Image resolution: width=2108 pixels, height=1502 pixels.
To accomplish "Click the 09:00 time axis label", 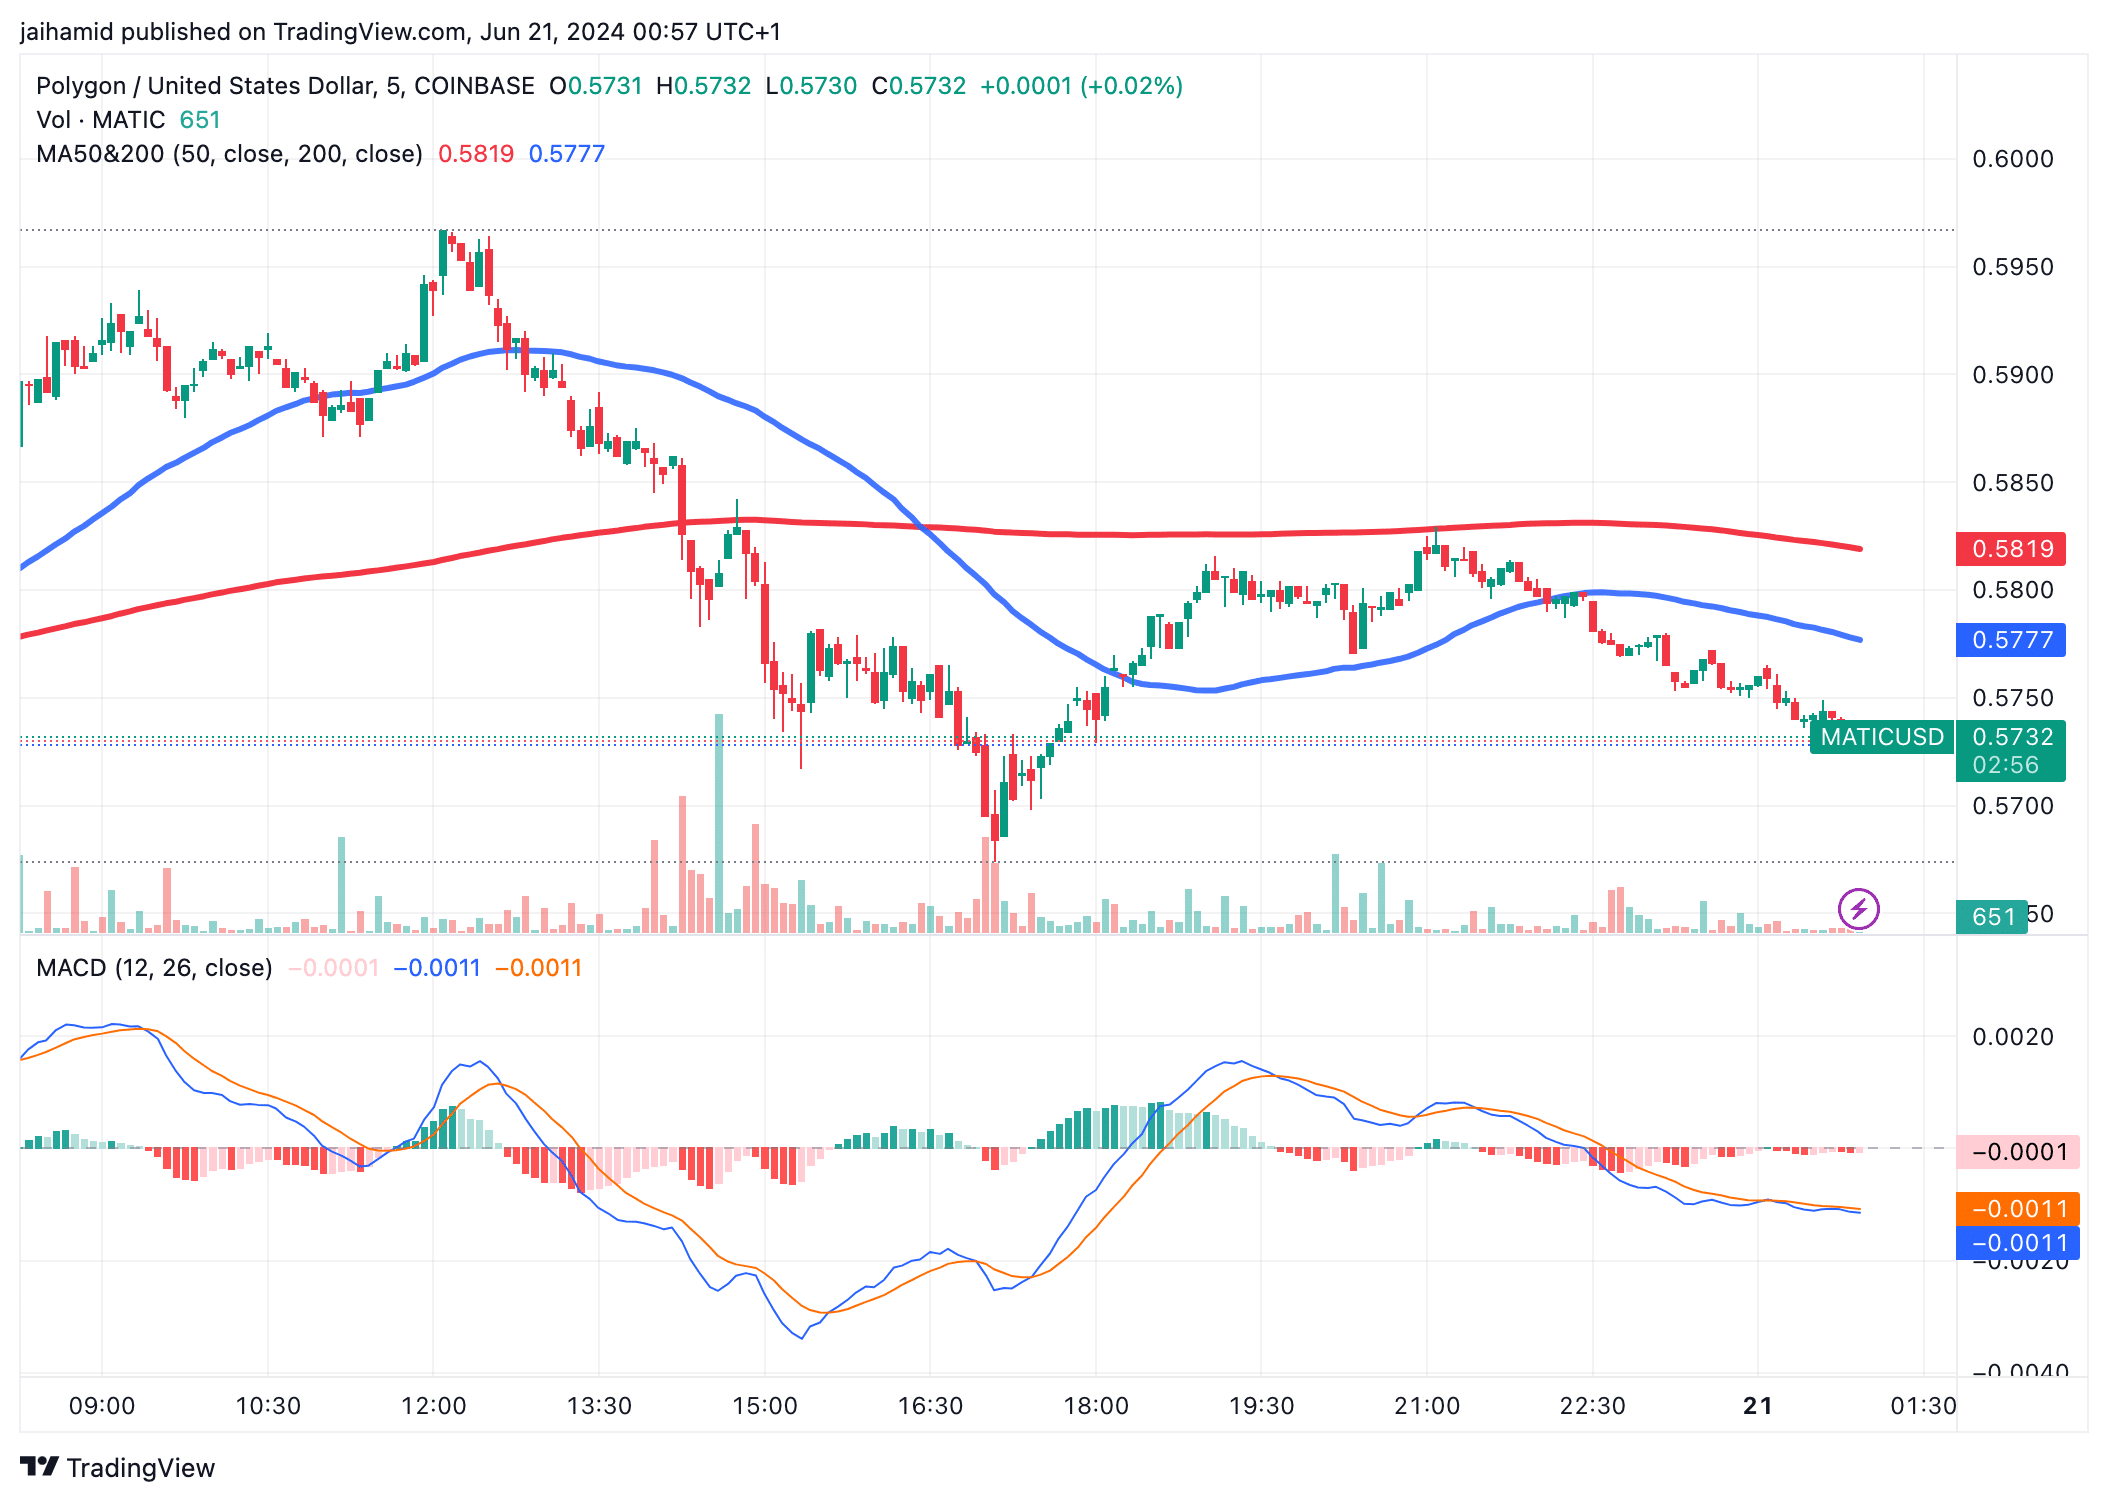I will (102, 1406).
